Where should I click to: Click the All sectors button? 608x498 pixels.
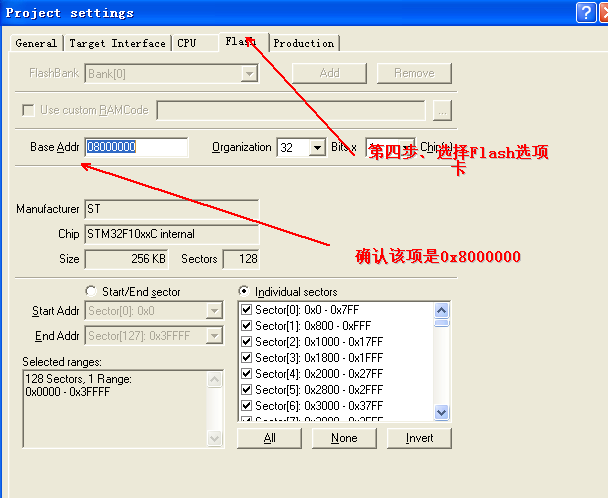click(x=269, y=438)
